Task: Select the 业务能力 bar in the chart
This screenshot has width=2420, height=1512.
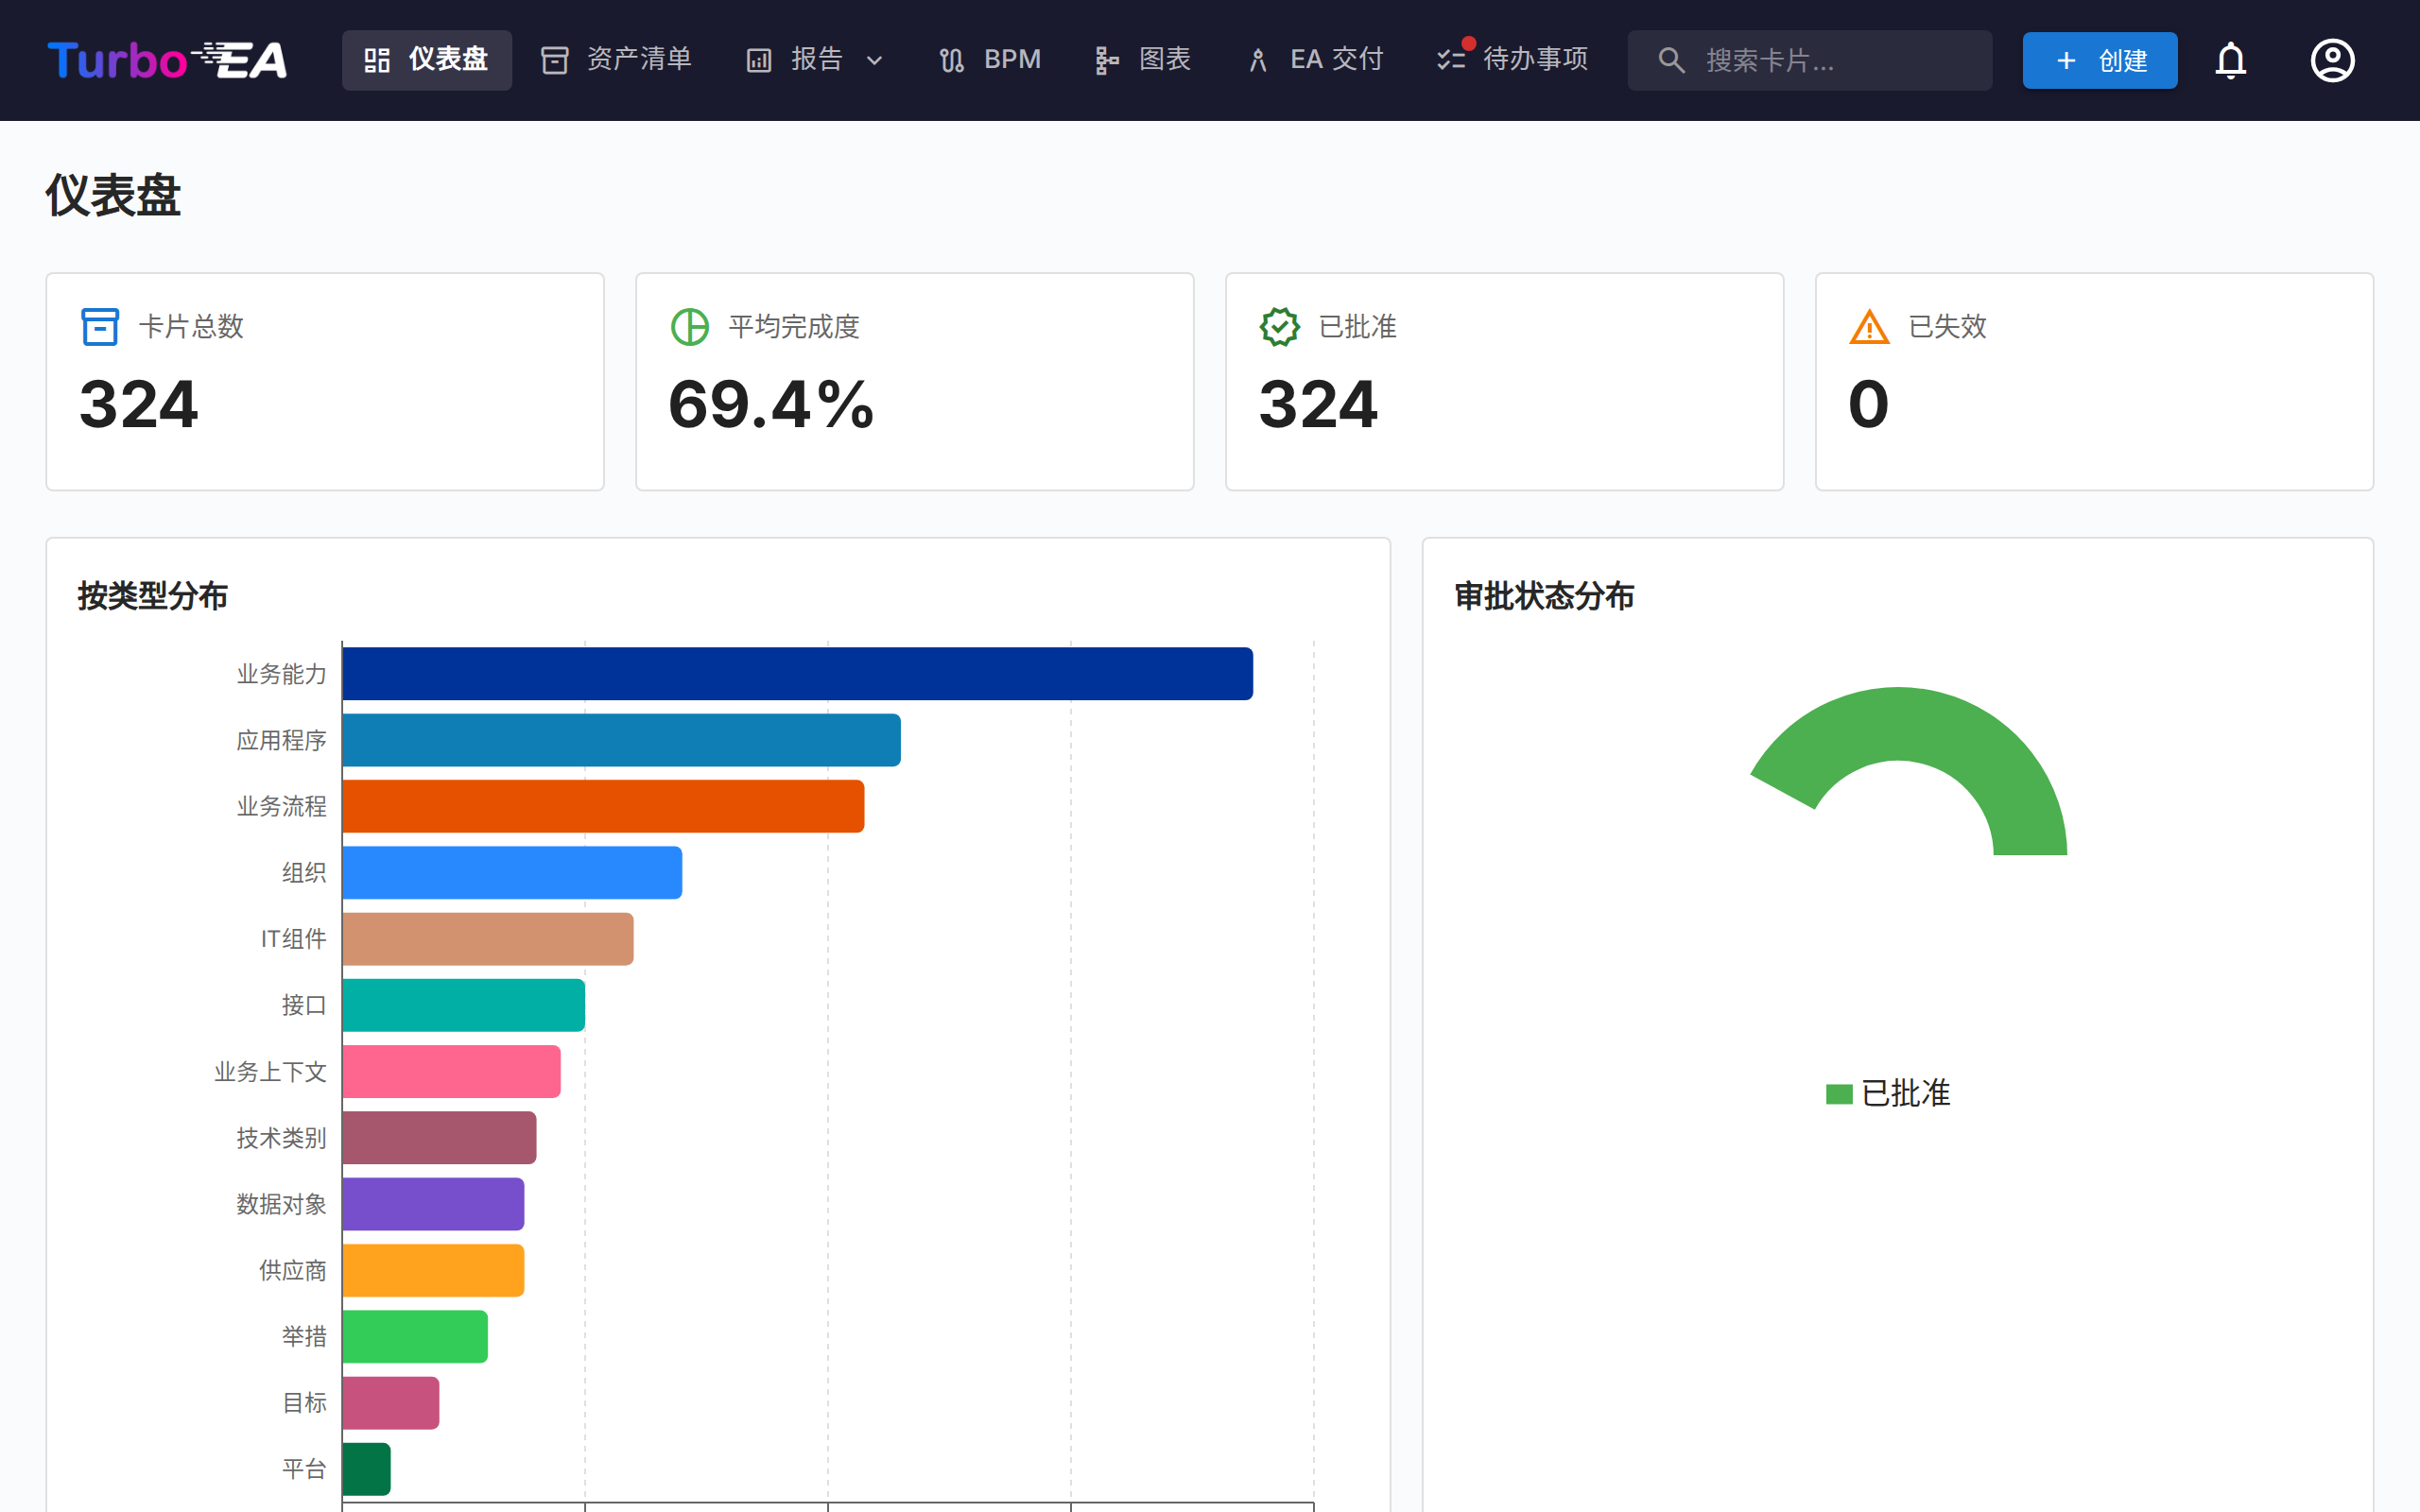Action: [795, 674]
